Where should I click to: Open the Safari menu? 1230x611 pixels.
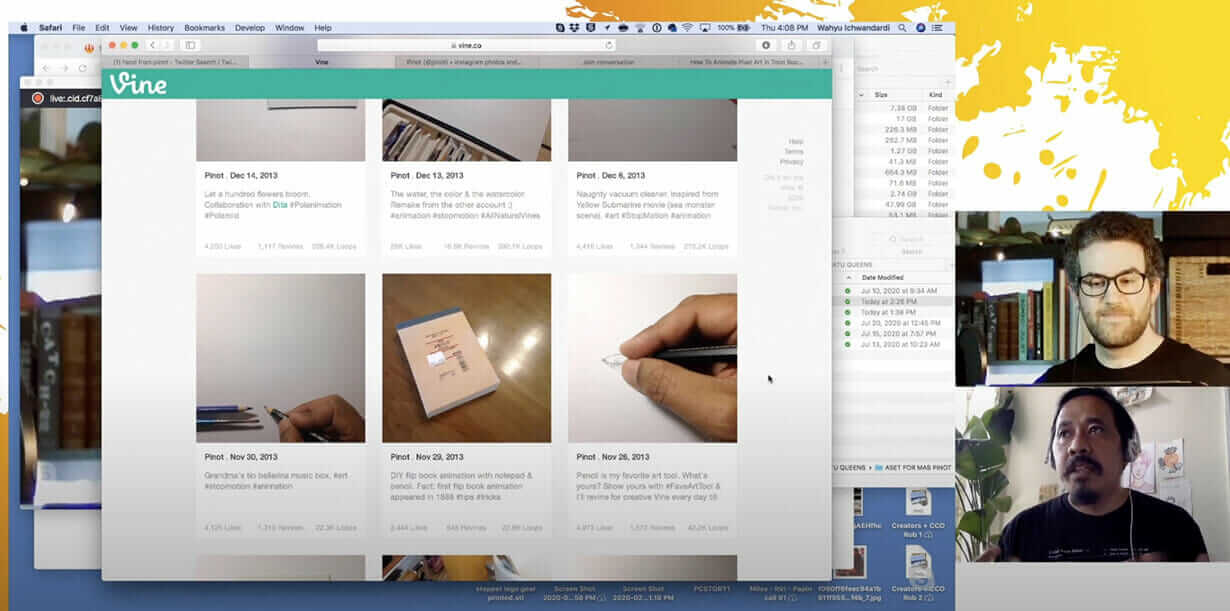(x=50, y=28)
